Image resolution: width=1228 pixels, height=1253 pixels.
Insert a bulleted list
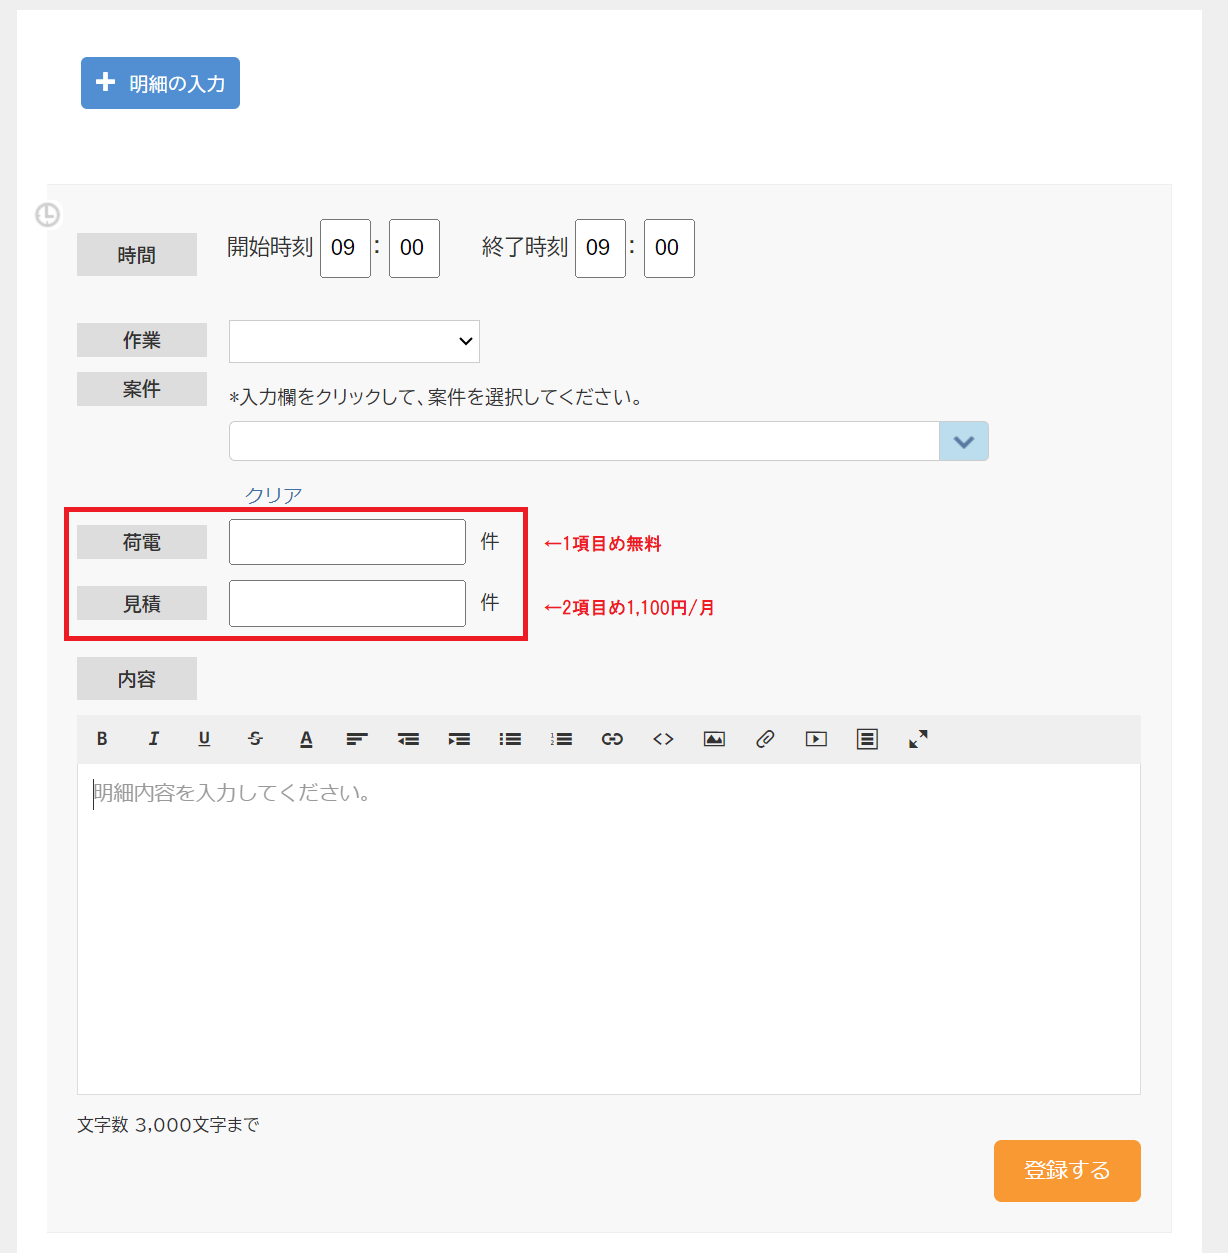510,739
